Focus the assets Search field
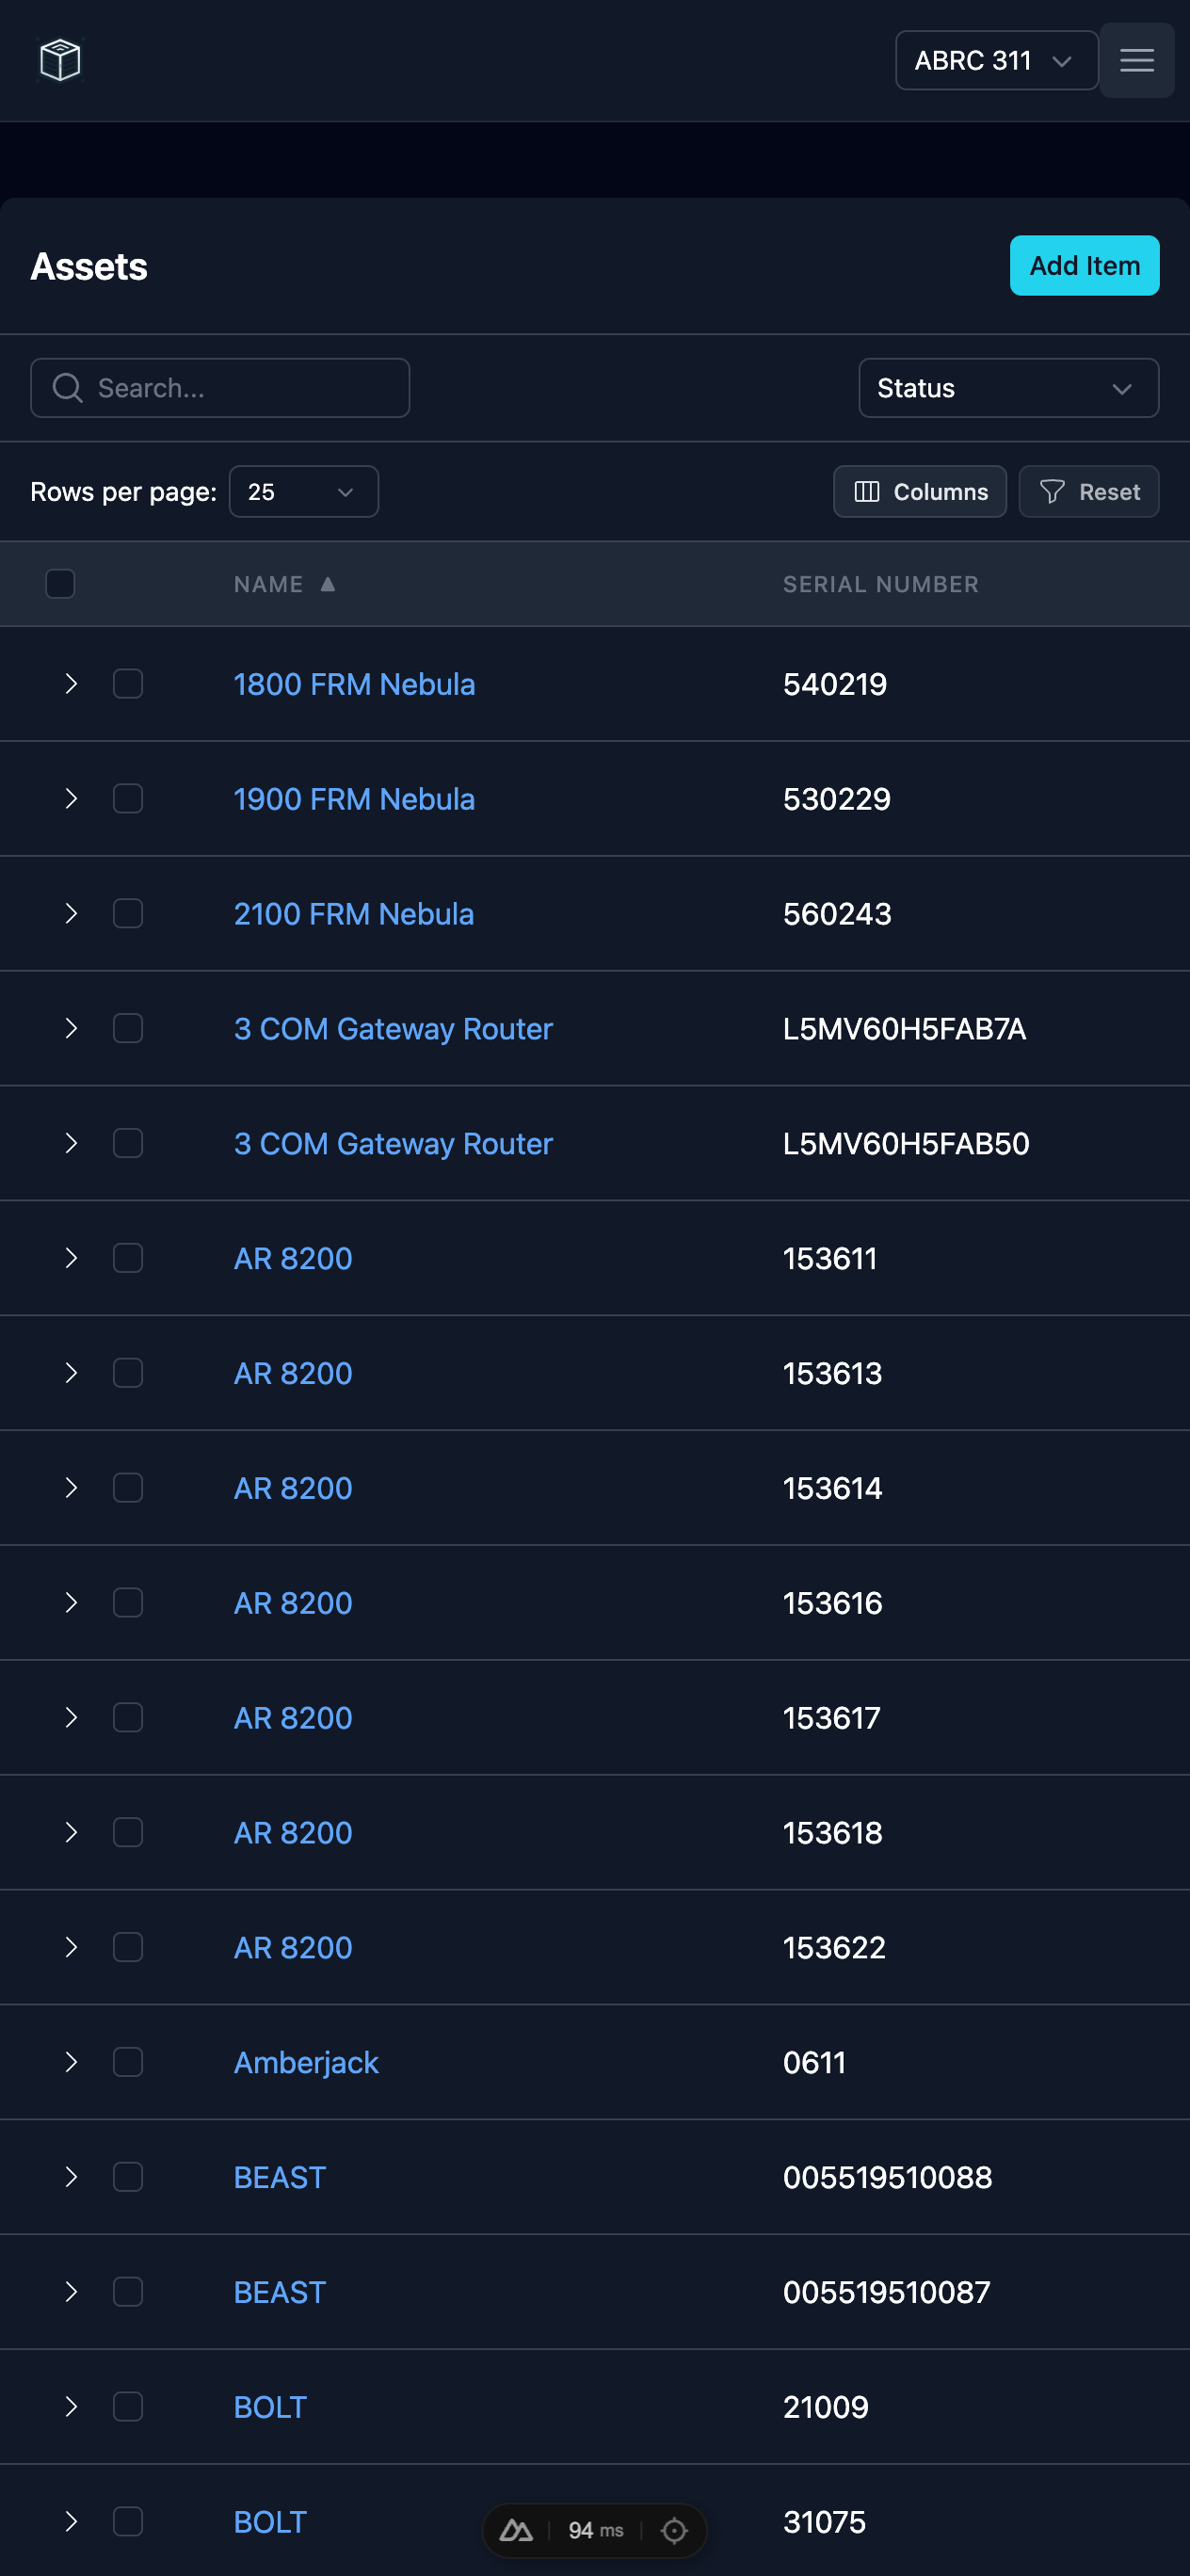The image size is (1190, 2576). (240, 388)
